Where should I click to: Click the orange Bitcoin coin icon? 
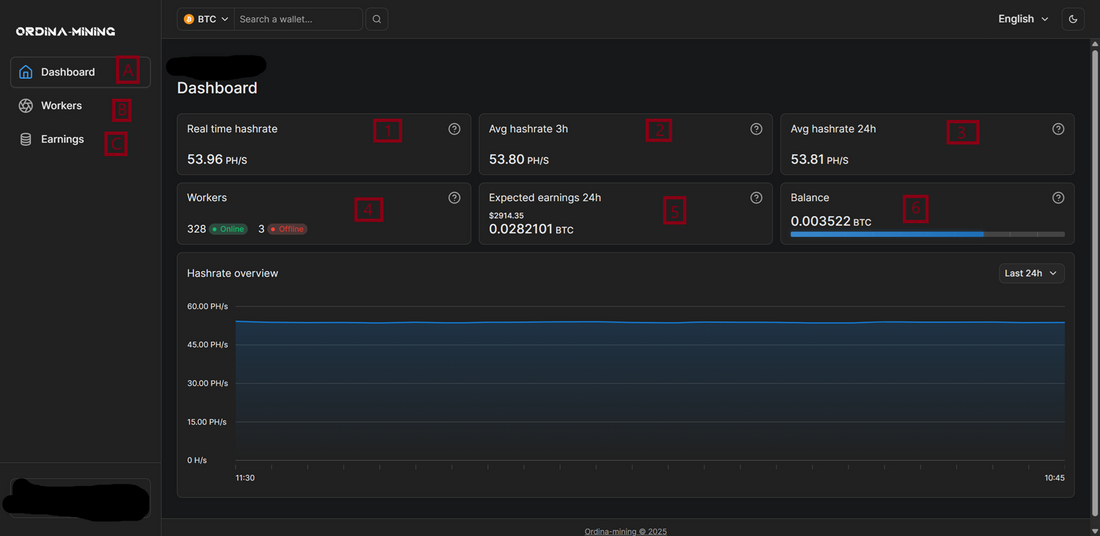coord(189,20)
